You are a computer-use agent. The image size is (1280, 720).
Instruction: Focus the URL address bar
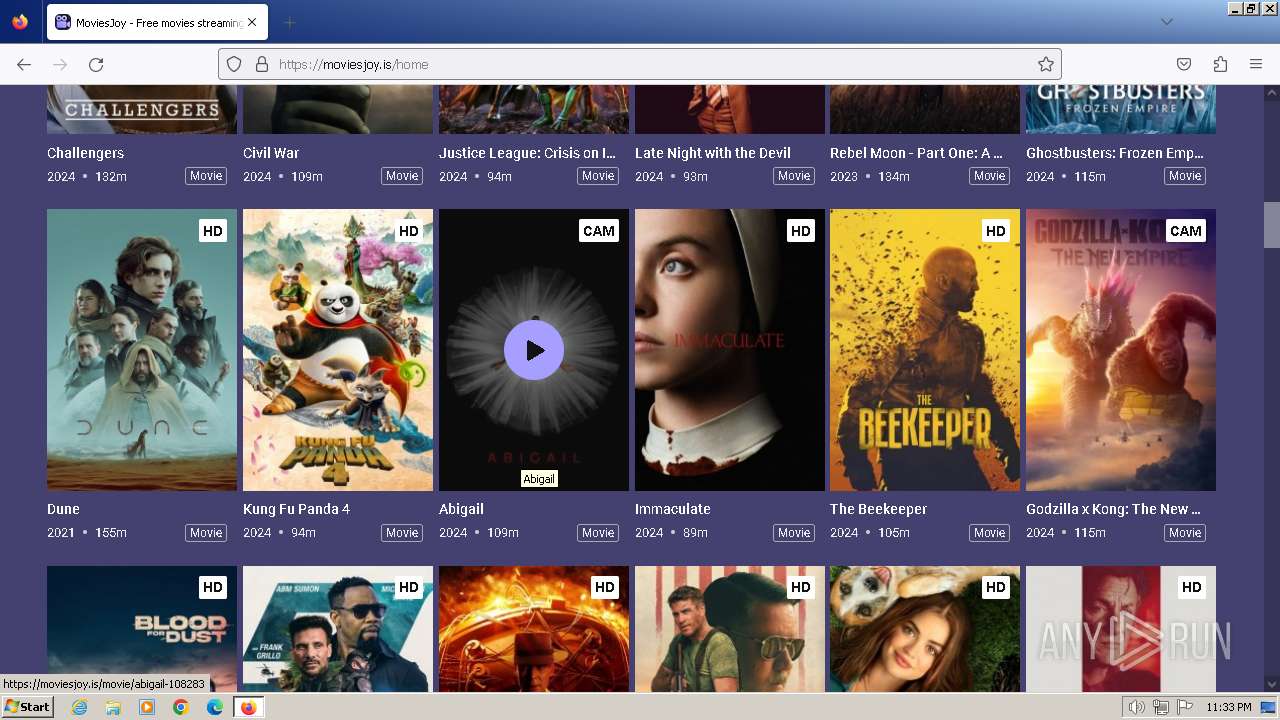tap(640, 64)
